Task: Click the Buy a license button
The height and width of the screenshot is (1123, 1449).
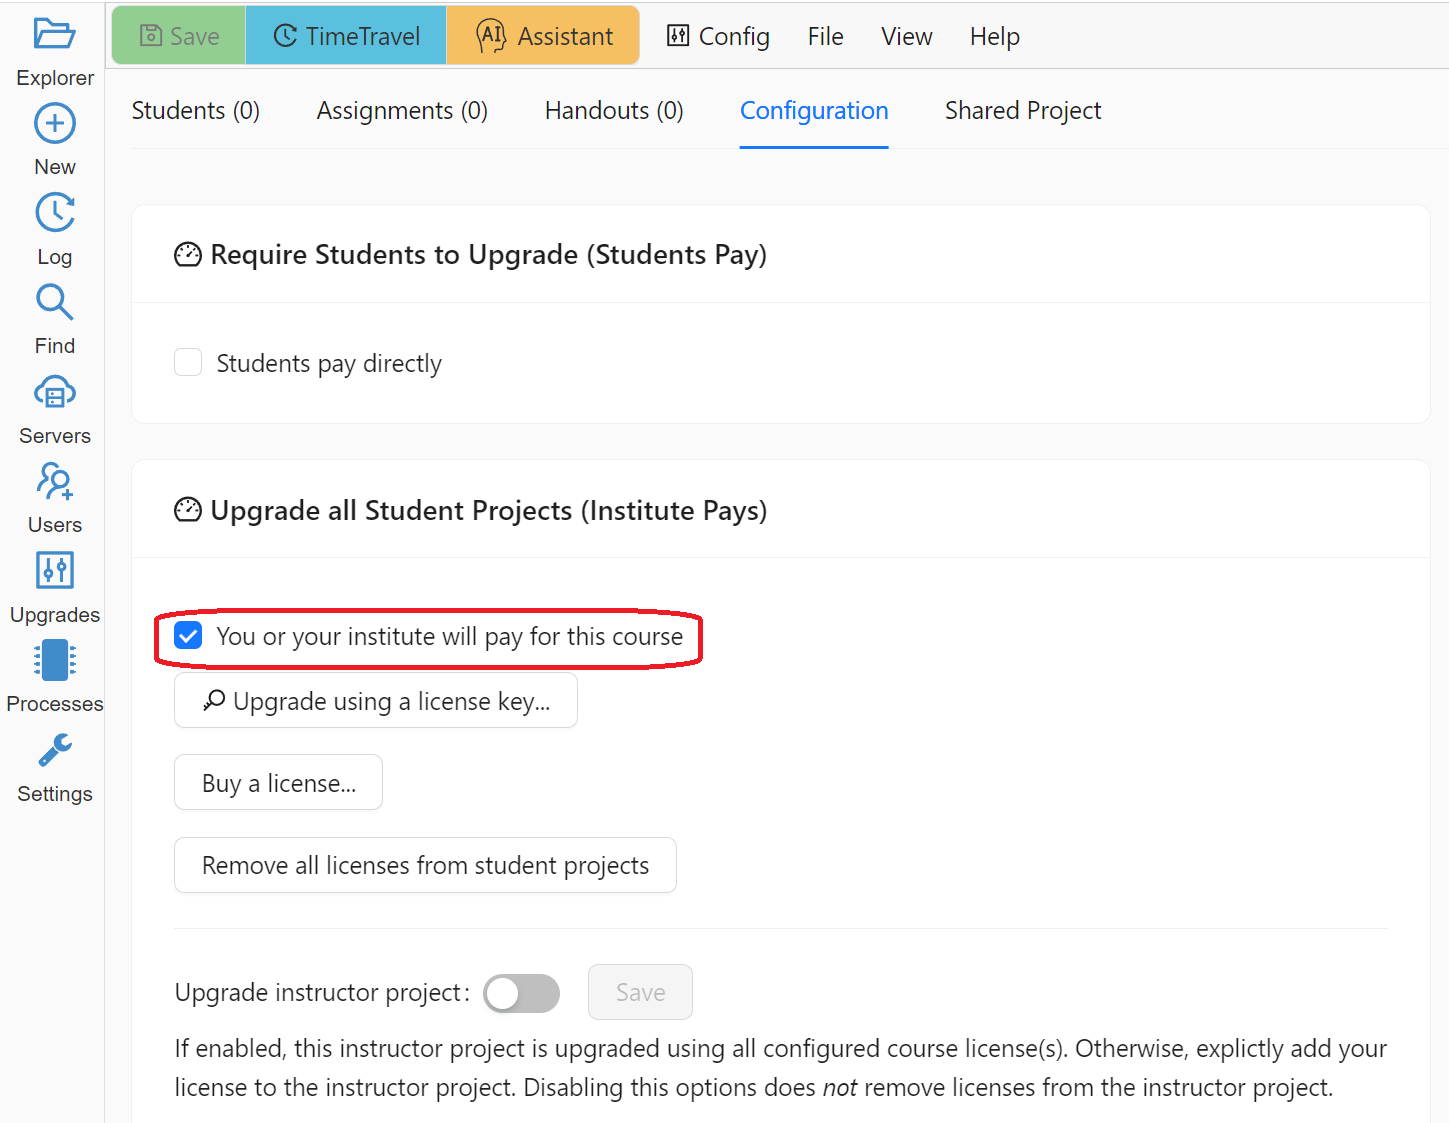Action: [x=278, y=783]
